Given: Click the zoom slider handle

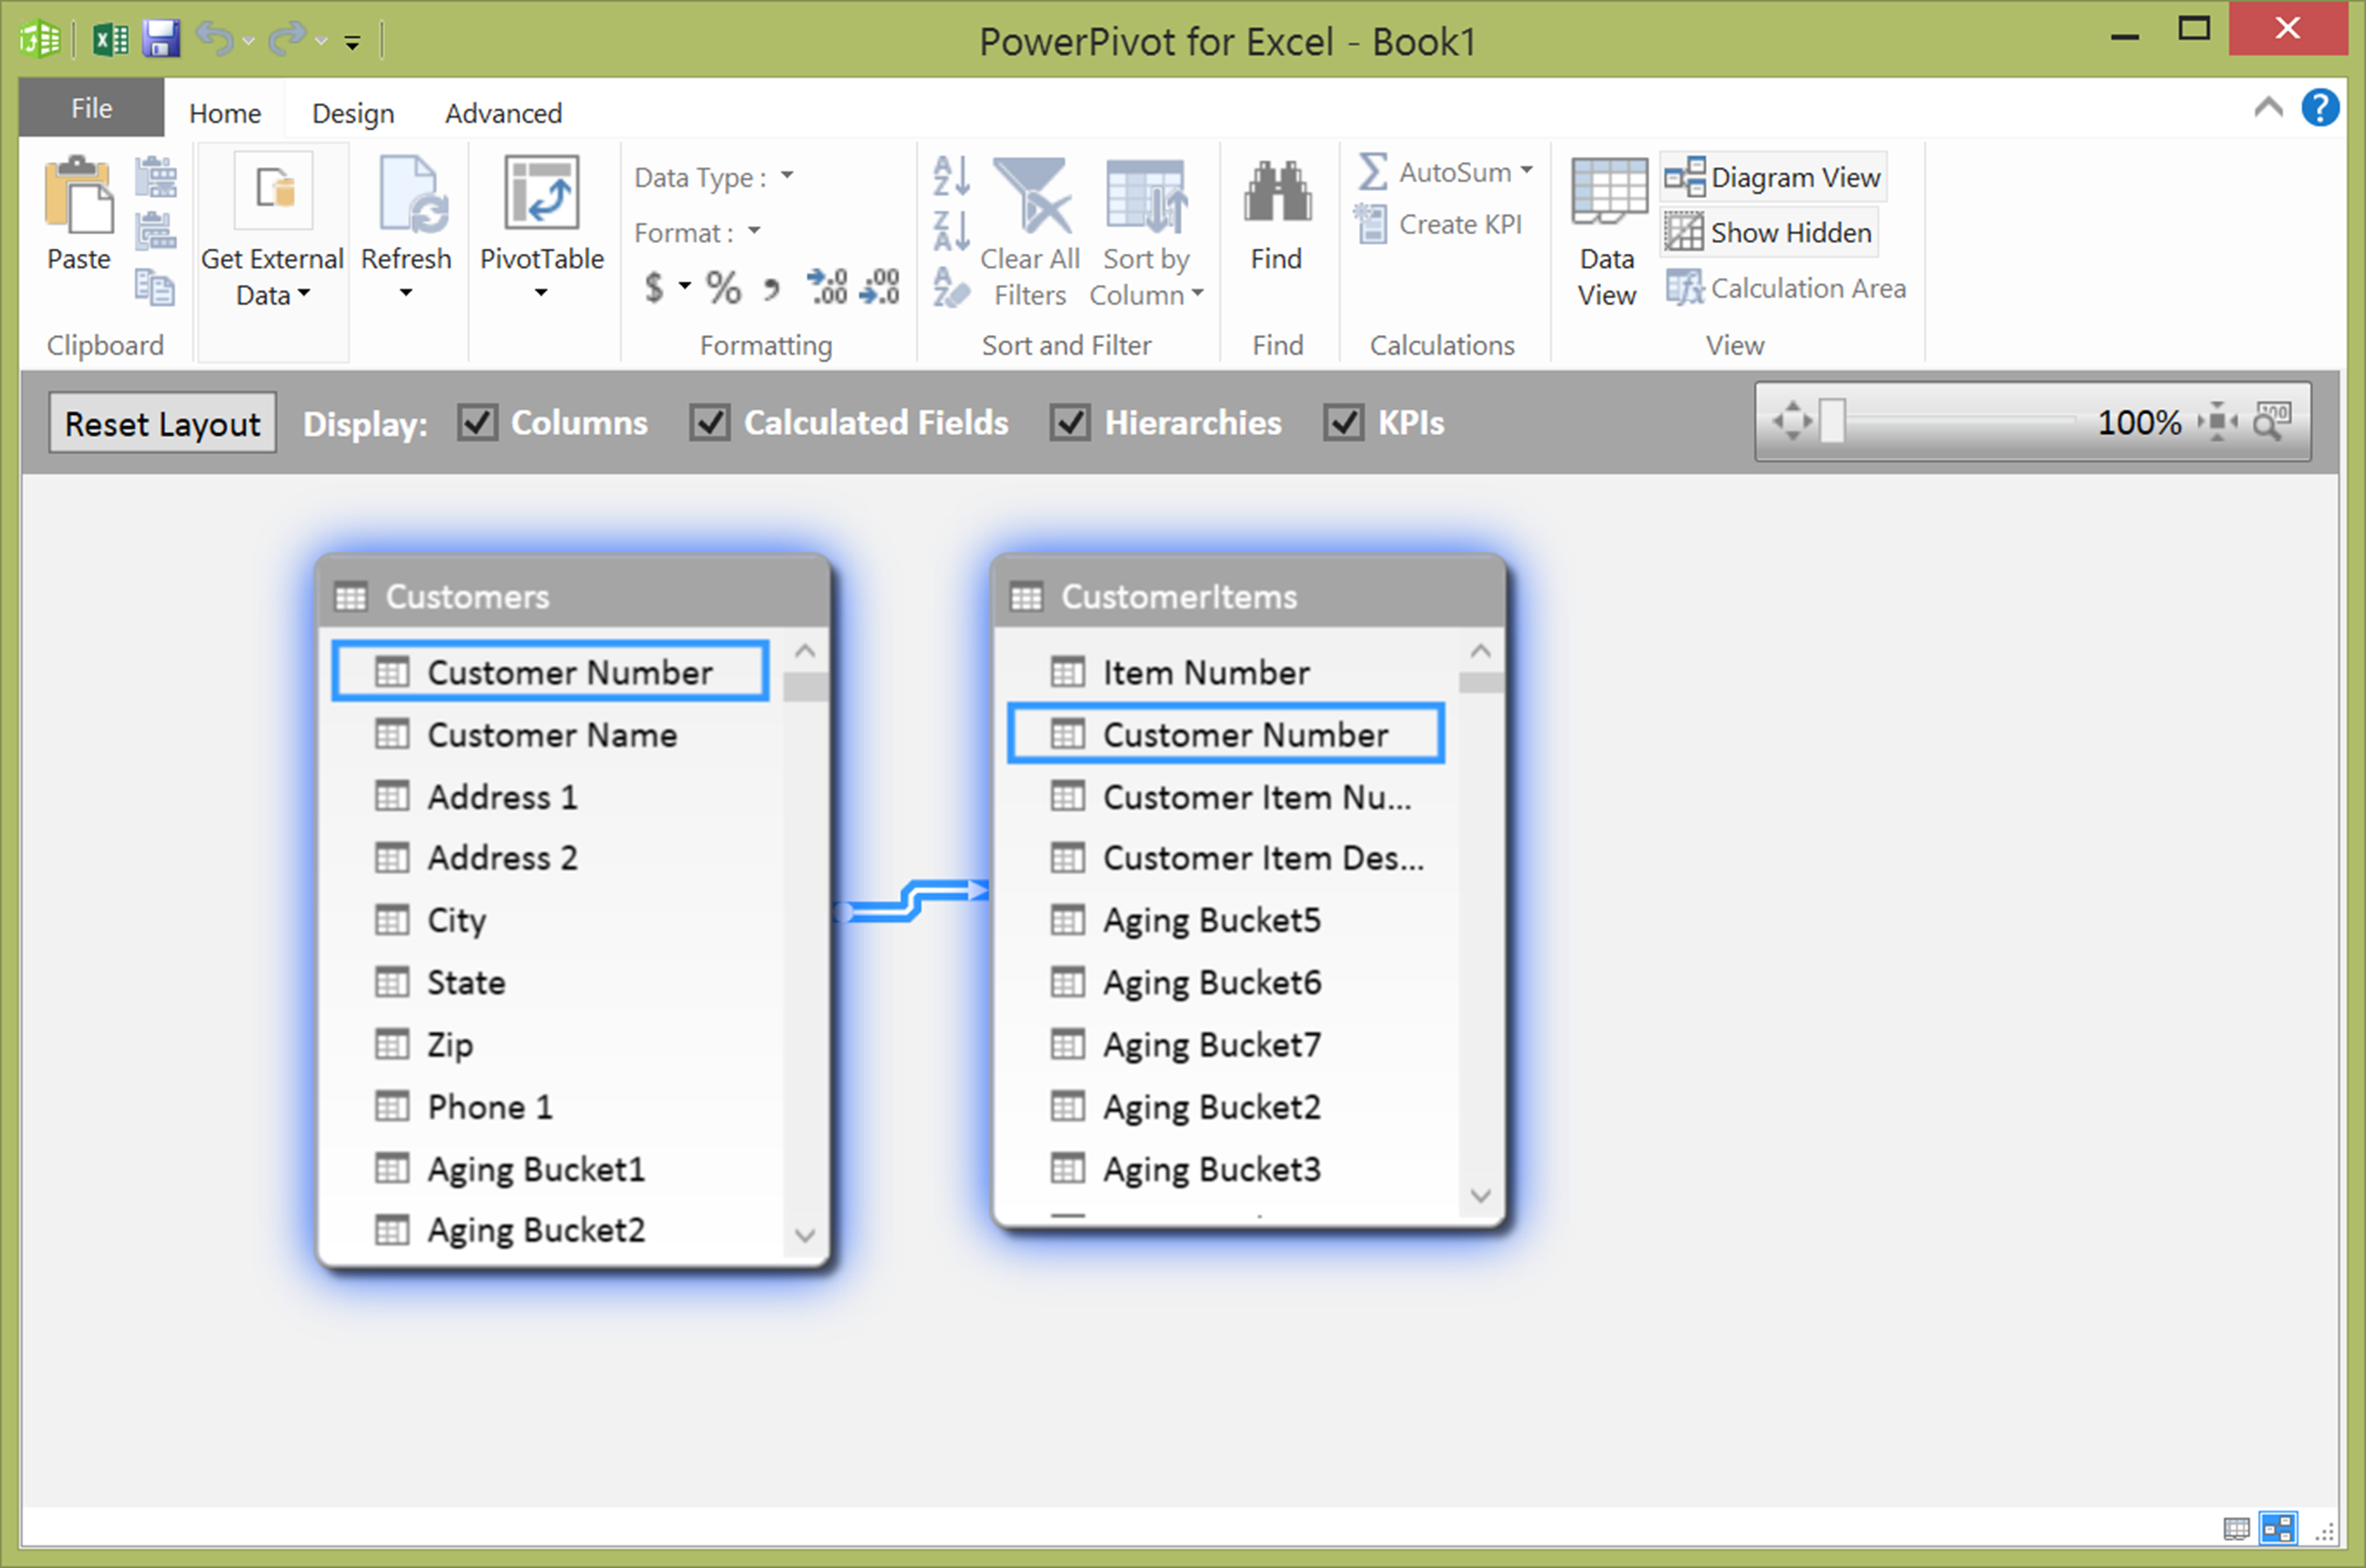Looking at the screenshot, I should (x=1832, y=421).
